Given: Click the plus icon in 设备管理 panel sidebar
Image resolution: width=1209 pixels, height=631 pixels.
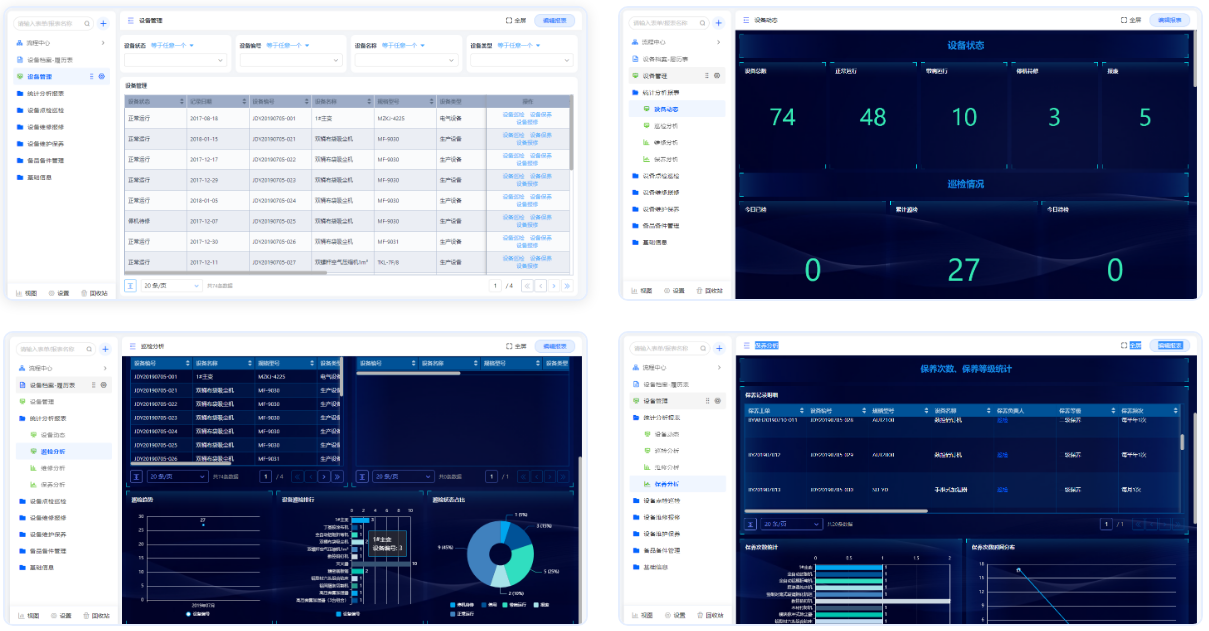Looking at the screenshot, I should coord(103,23).
